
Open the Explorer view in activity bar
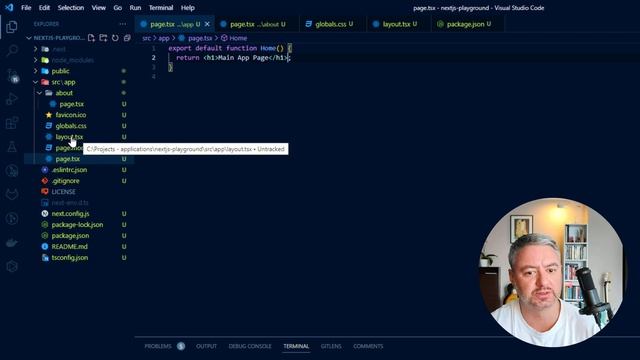point(12,27)
